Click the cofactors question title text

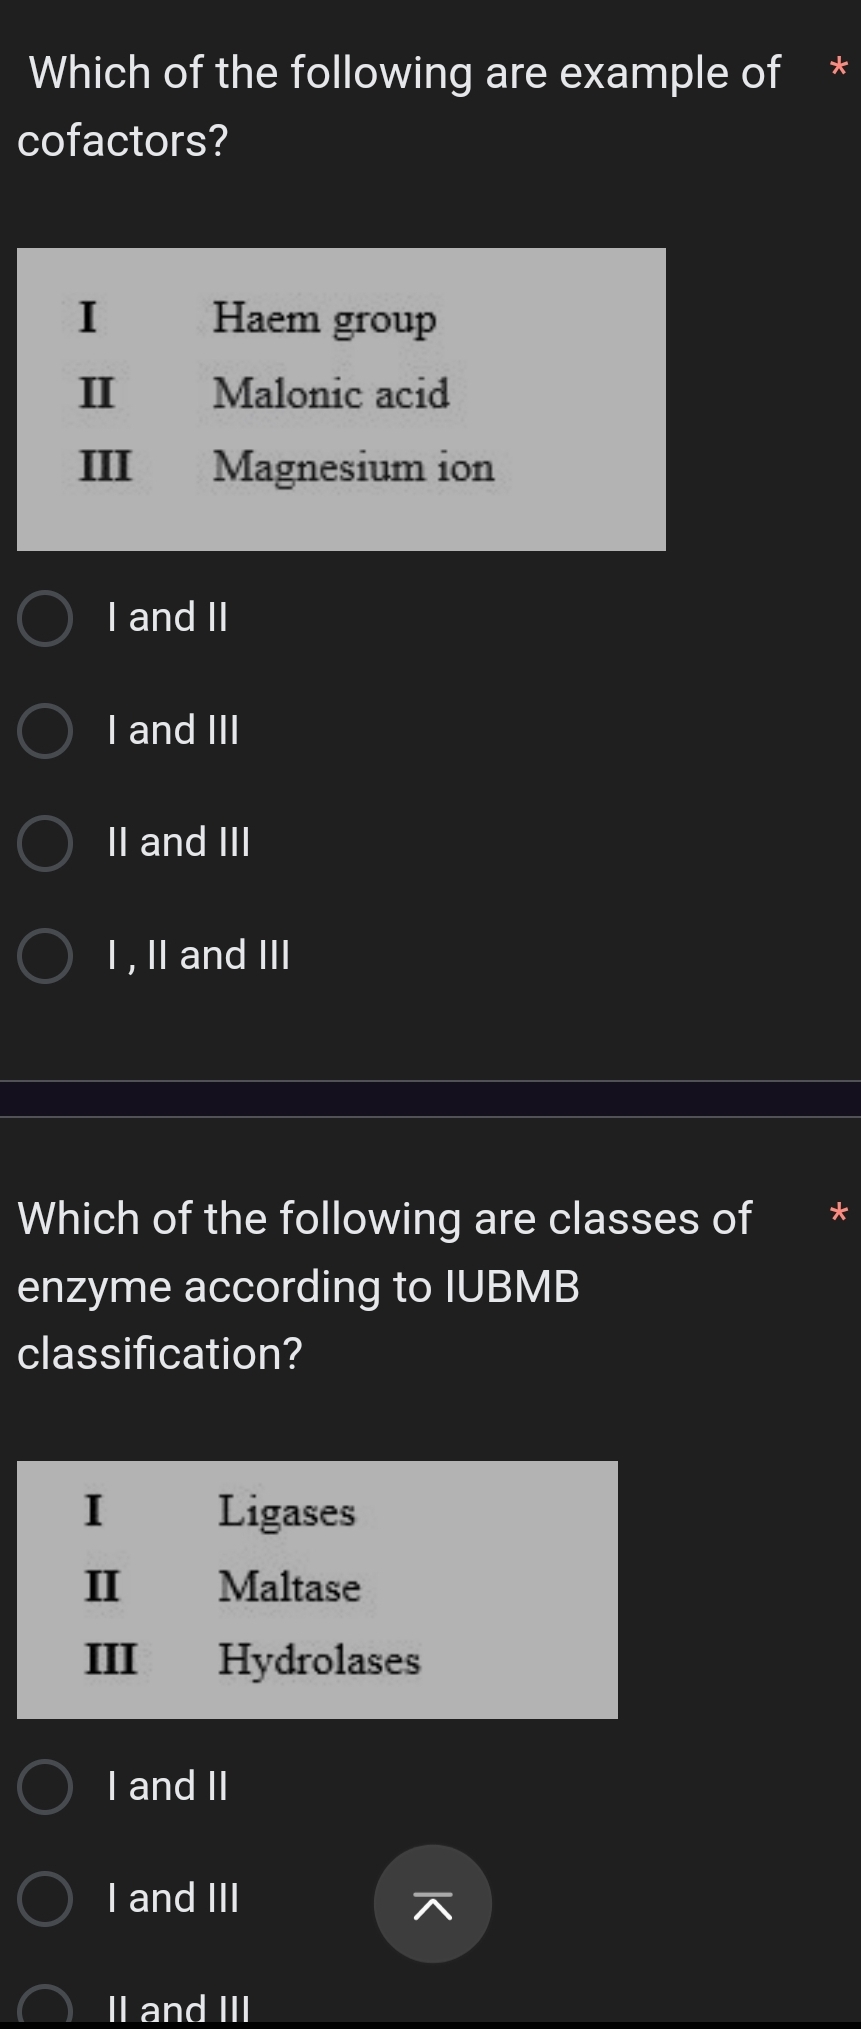click(398, 105)
